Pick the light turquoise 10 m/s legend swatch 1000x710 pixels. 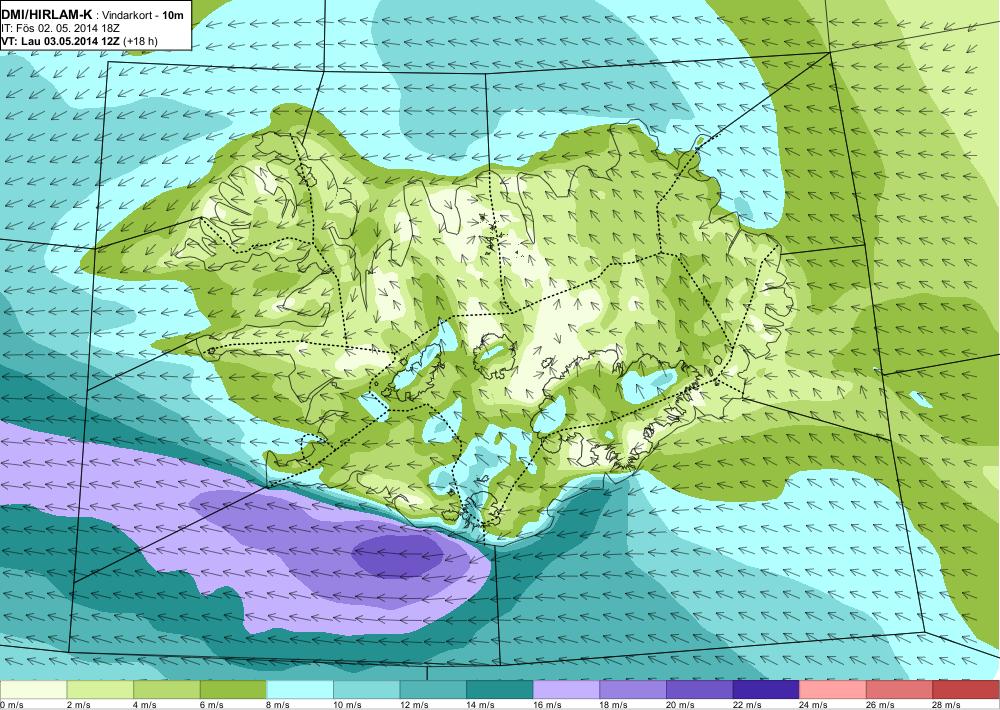366,690
